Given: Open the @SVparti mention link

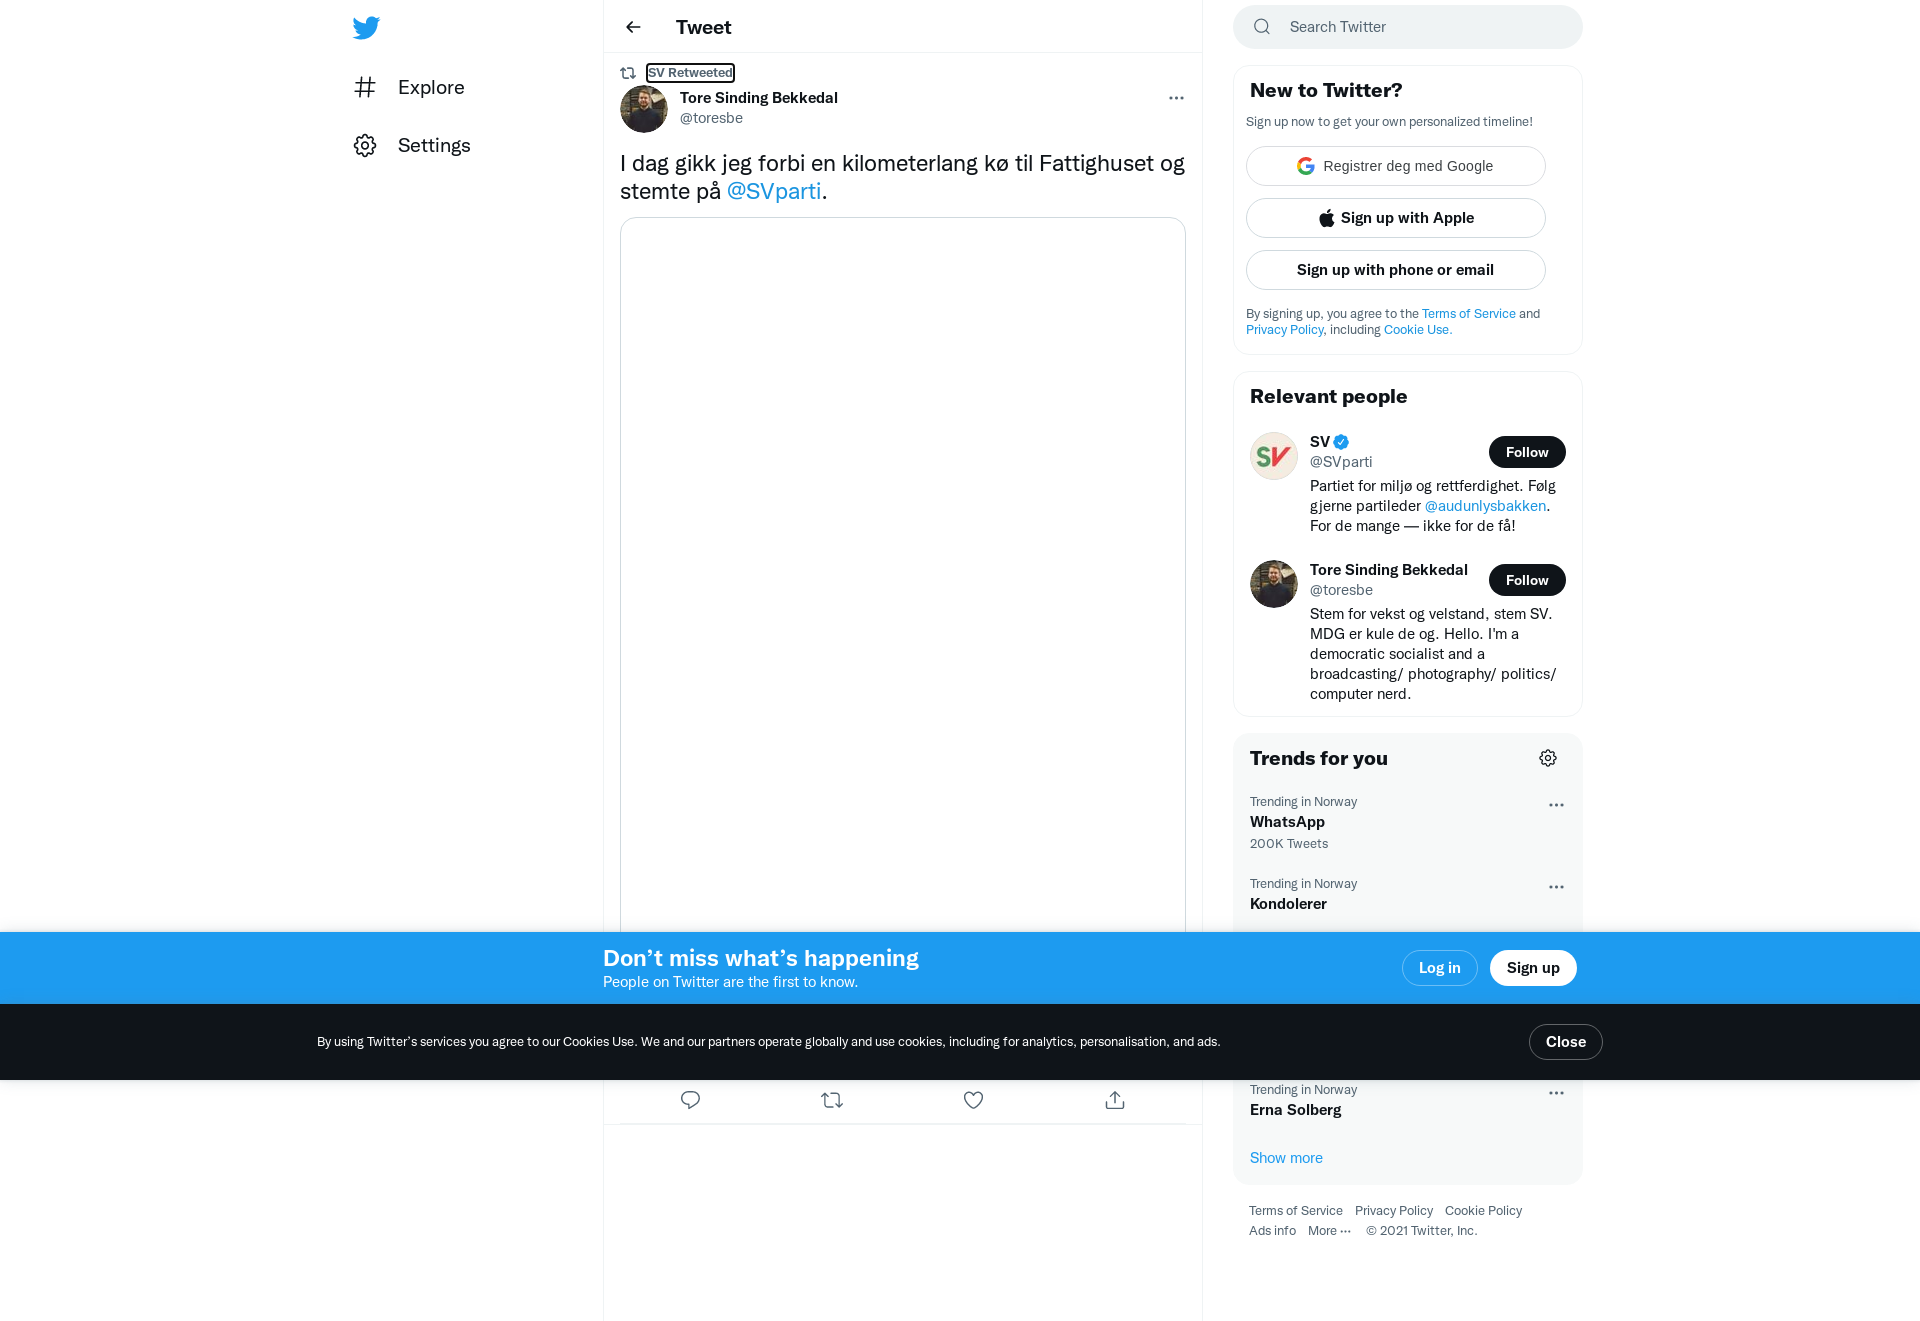Looking at the screenshot, I should (x=774, y=191).
